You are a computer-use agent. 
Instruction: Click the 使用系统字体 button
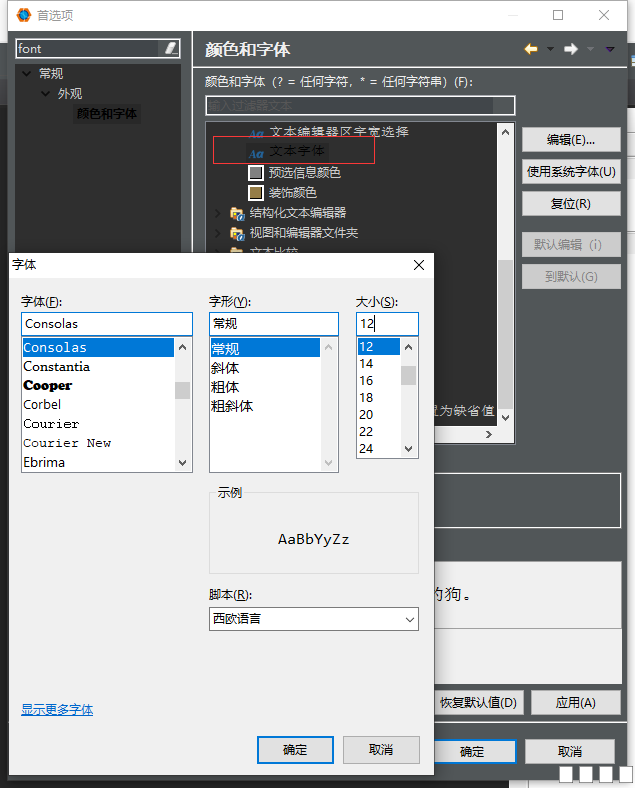571,171
